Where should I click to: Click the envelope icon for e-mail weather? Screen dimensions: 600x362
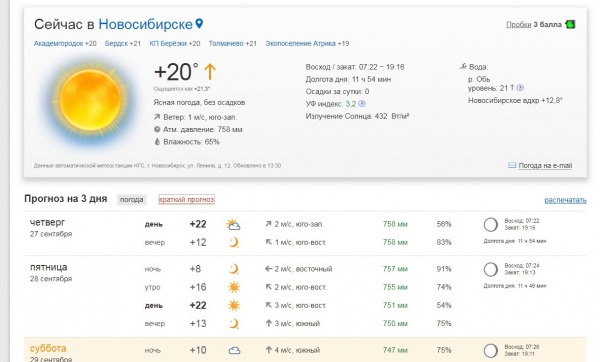(x=512, y=165)
